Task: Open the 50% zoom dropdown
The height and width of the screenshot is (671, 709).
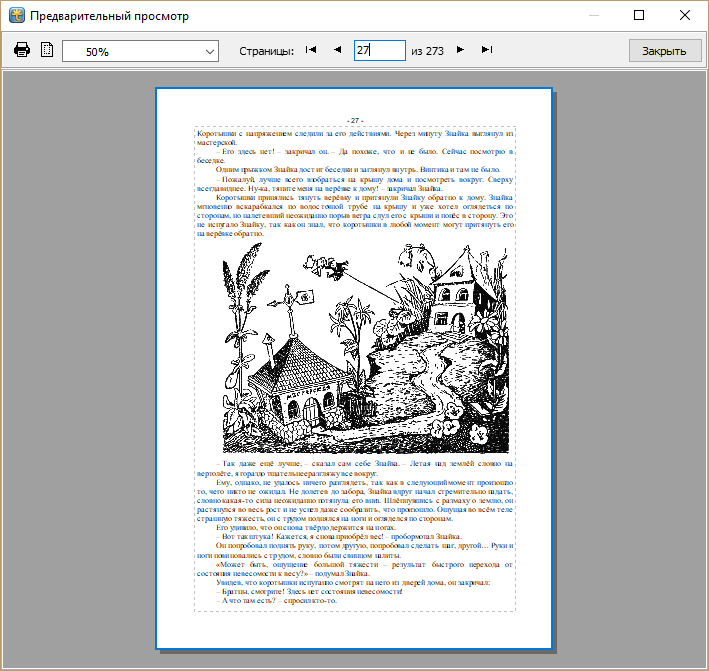Action: click(x=140, y=51)
